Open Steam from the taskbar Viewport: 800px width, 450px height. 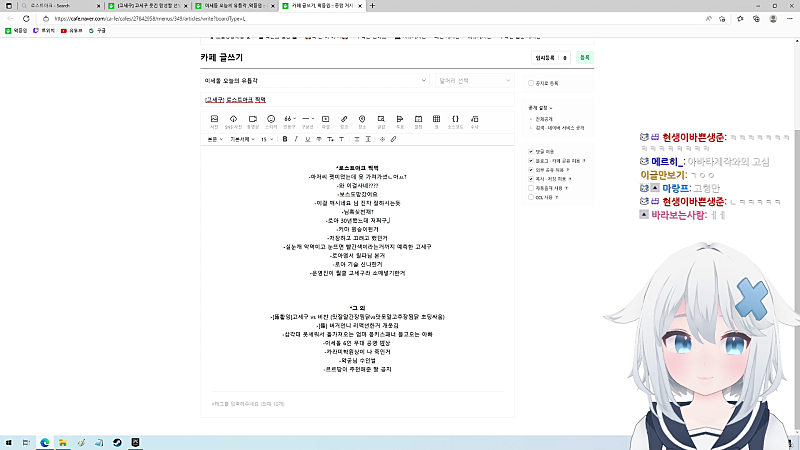pos(117,442)
